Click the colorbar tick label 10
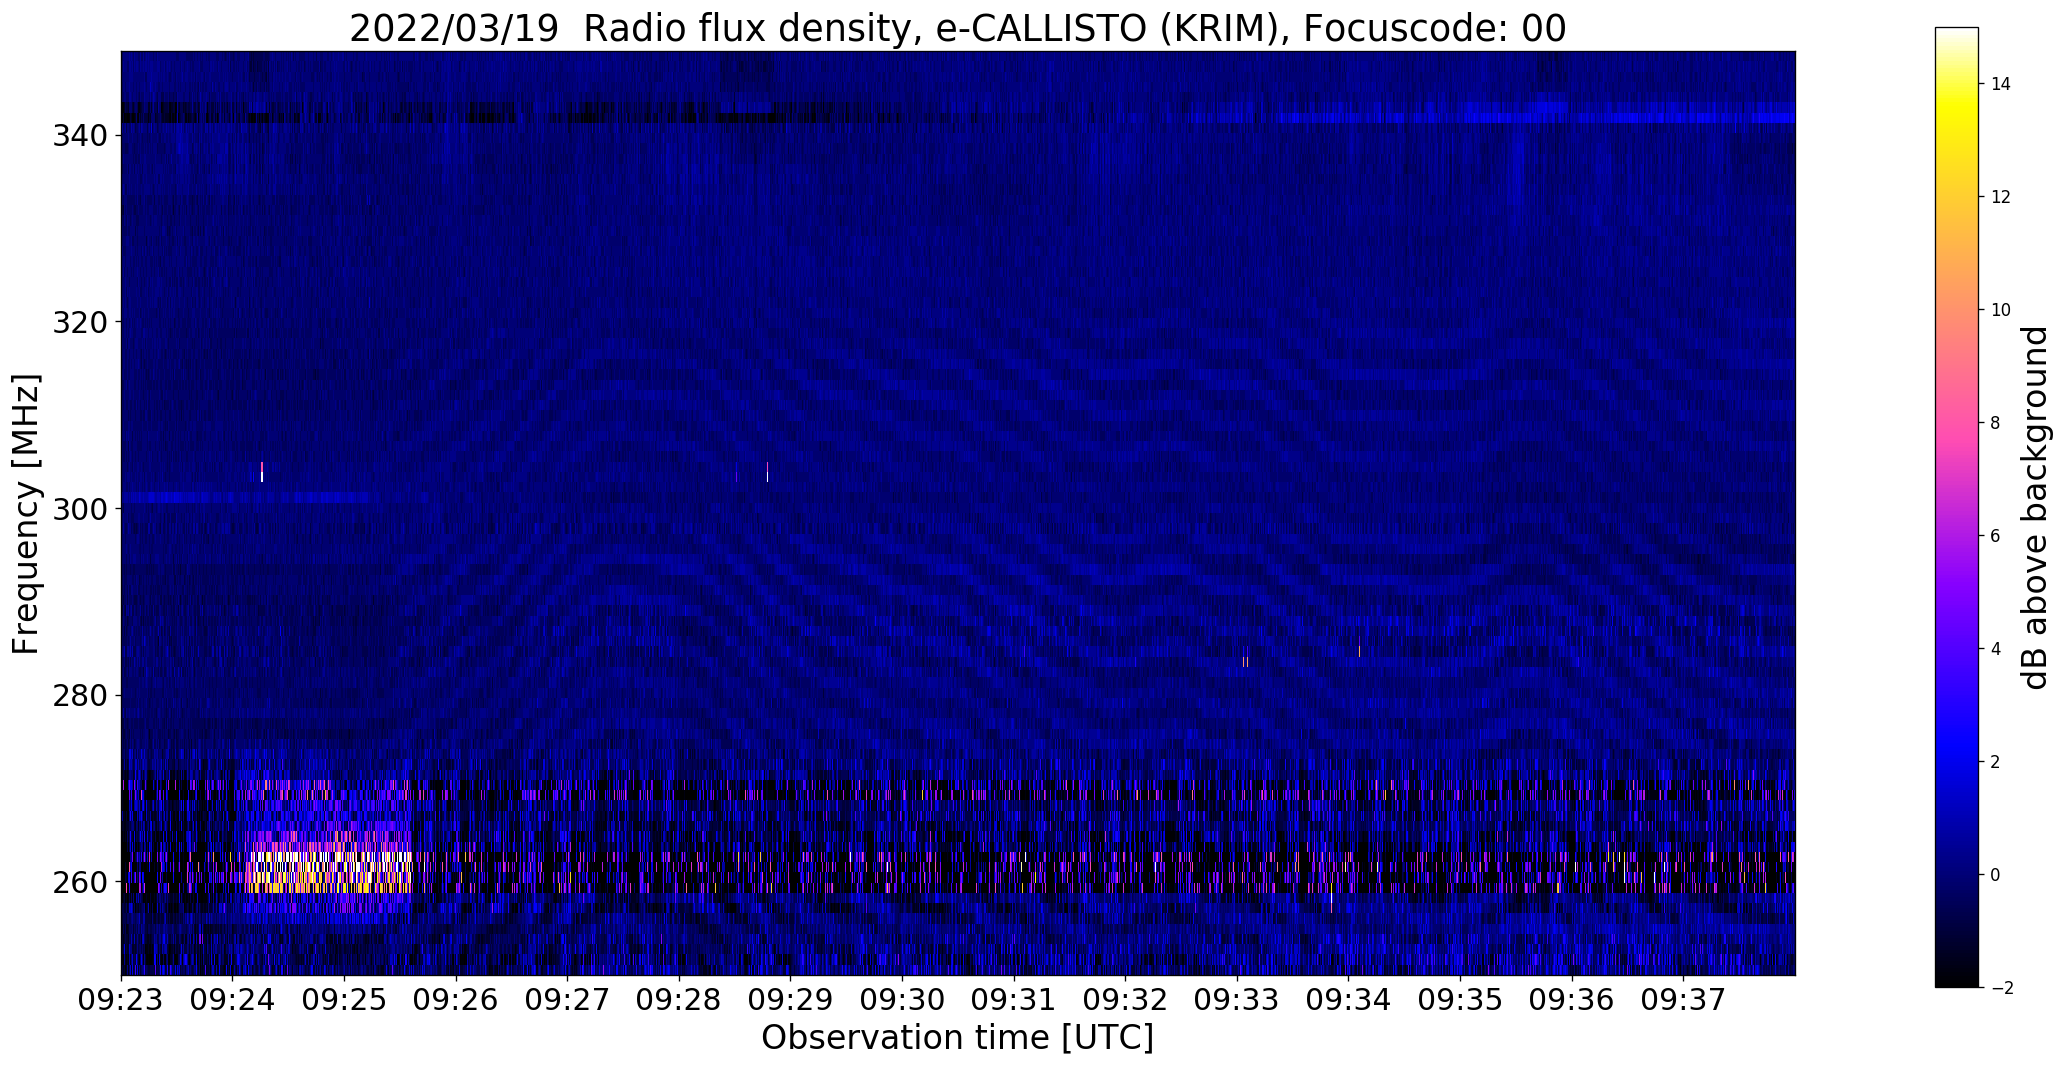 click(x=2001, y=310)
